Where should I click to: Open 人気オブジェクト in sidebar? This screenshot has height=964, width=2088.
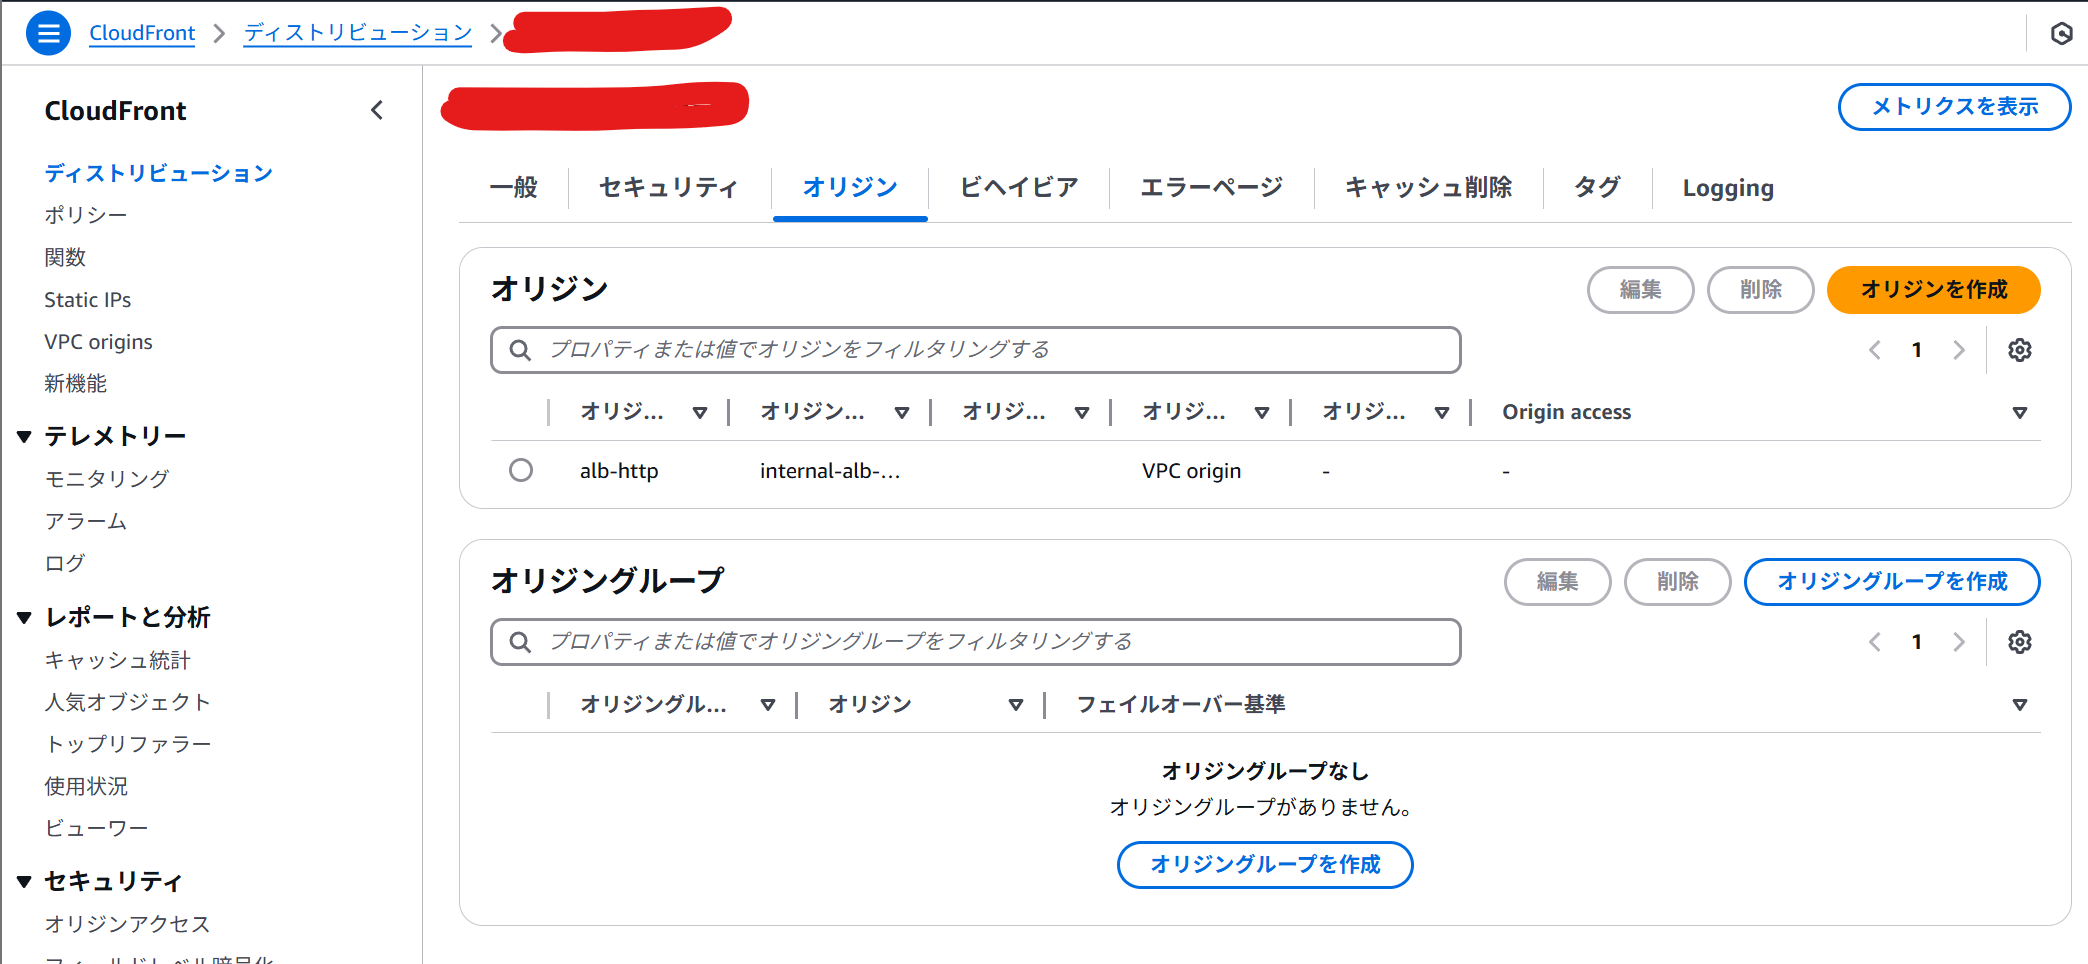tap(128, 702)
